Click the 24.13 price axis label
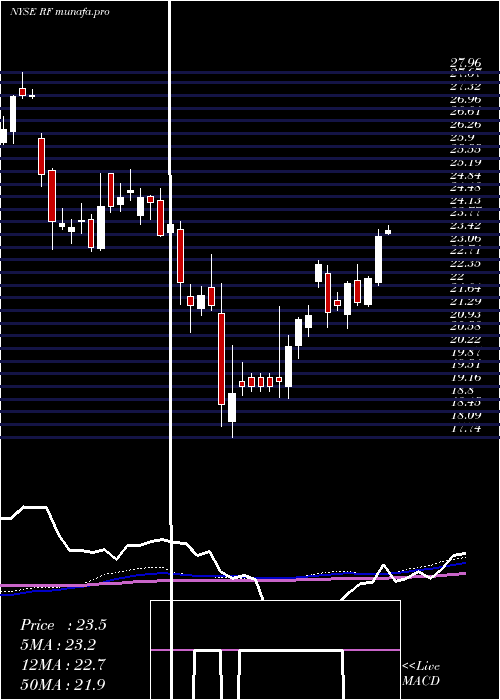Screen dimensions: 500x700 465,200
